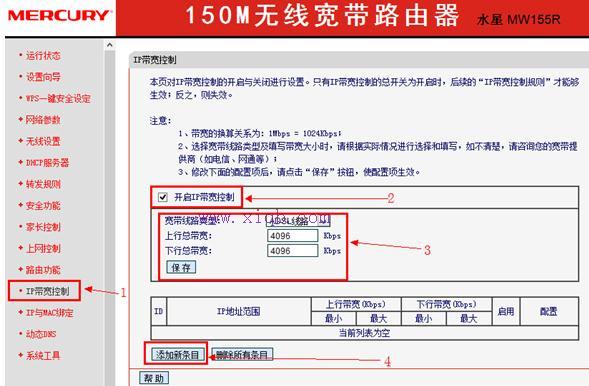
Task: Expand 网络参数 menu
Action: [43, 120]
